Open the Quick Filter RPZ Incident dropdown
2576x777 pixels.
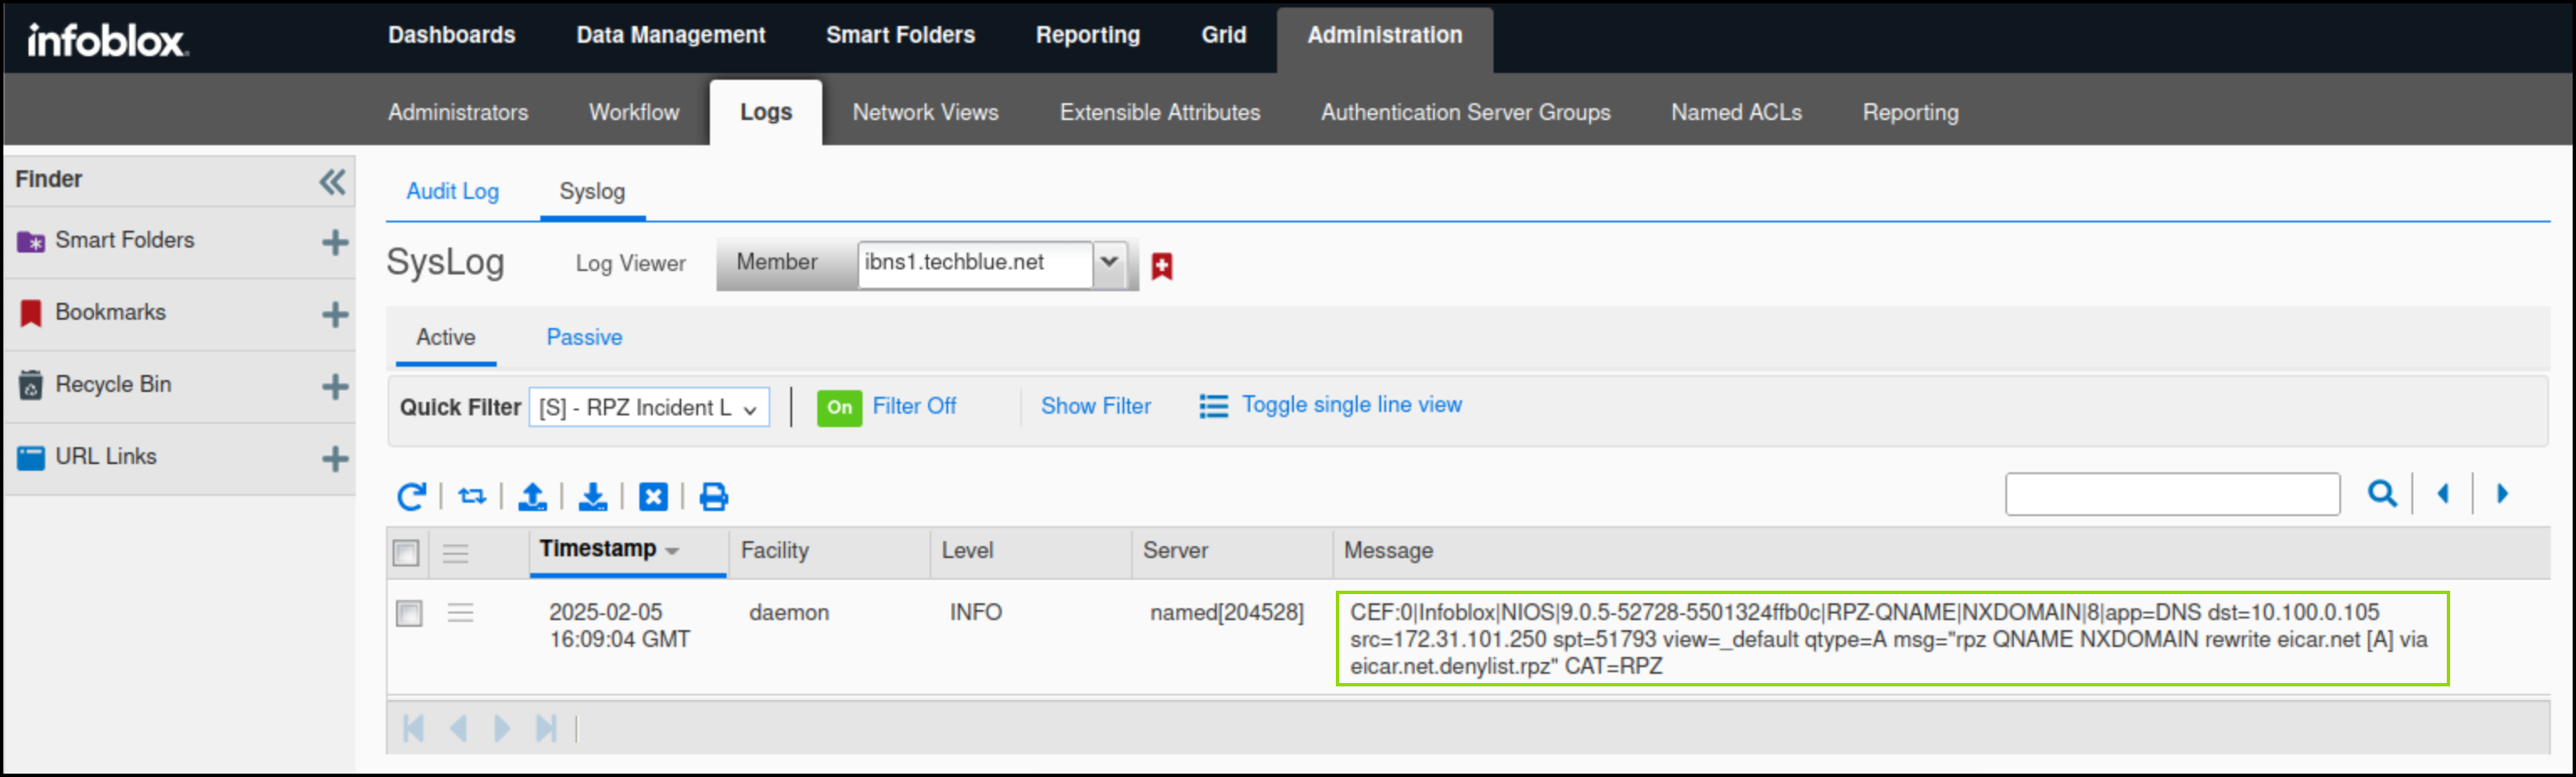tap(648, 407)
